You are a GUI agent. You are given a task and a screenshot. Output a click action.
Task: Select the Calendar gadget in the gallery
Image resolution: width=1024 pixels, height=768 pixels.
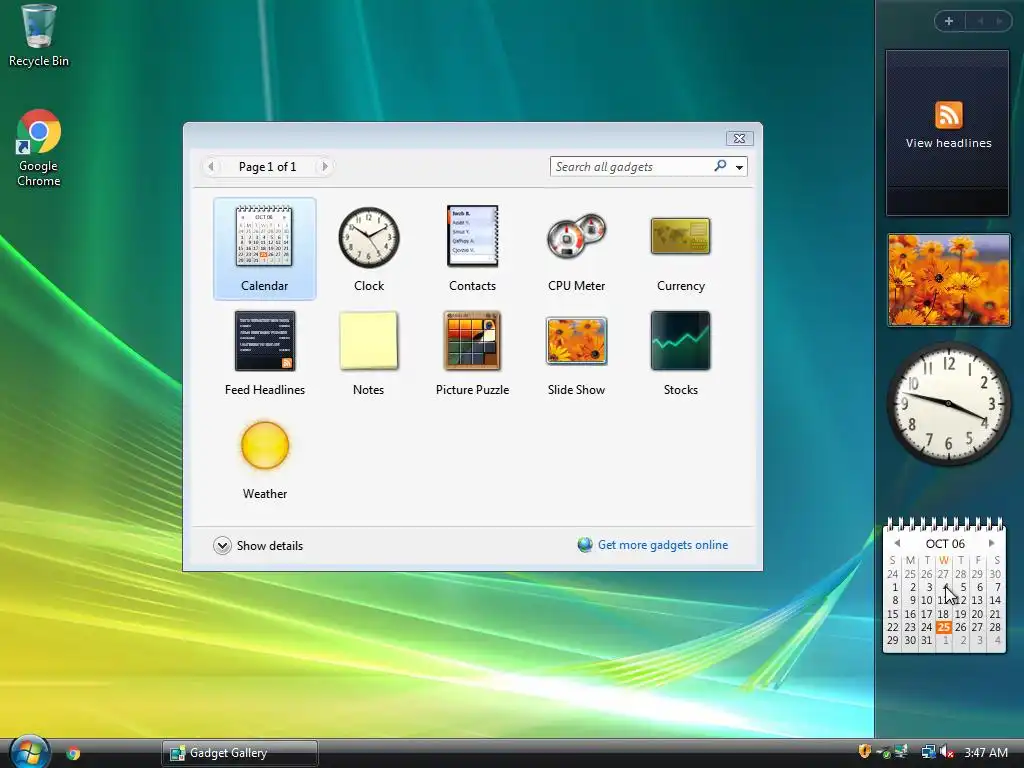click(264, 249)
